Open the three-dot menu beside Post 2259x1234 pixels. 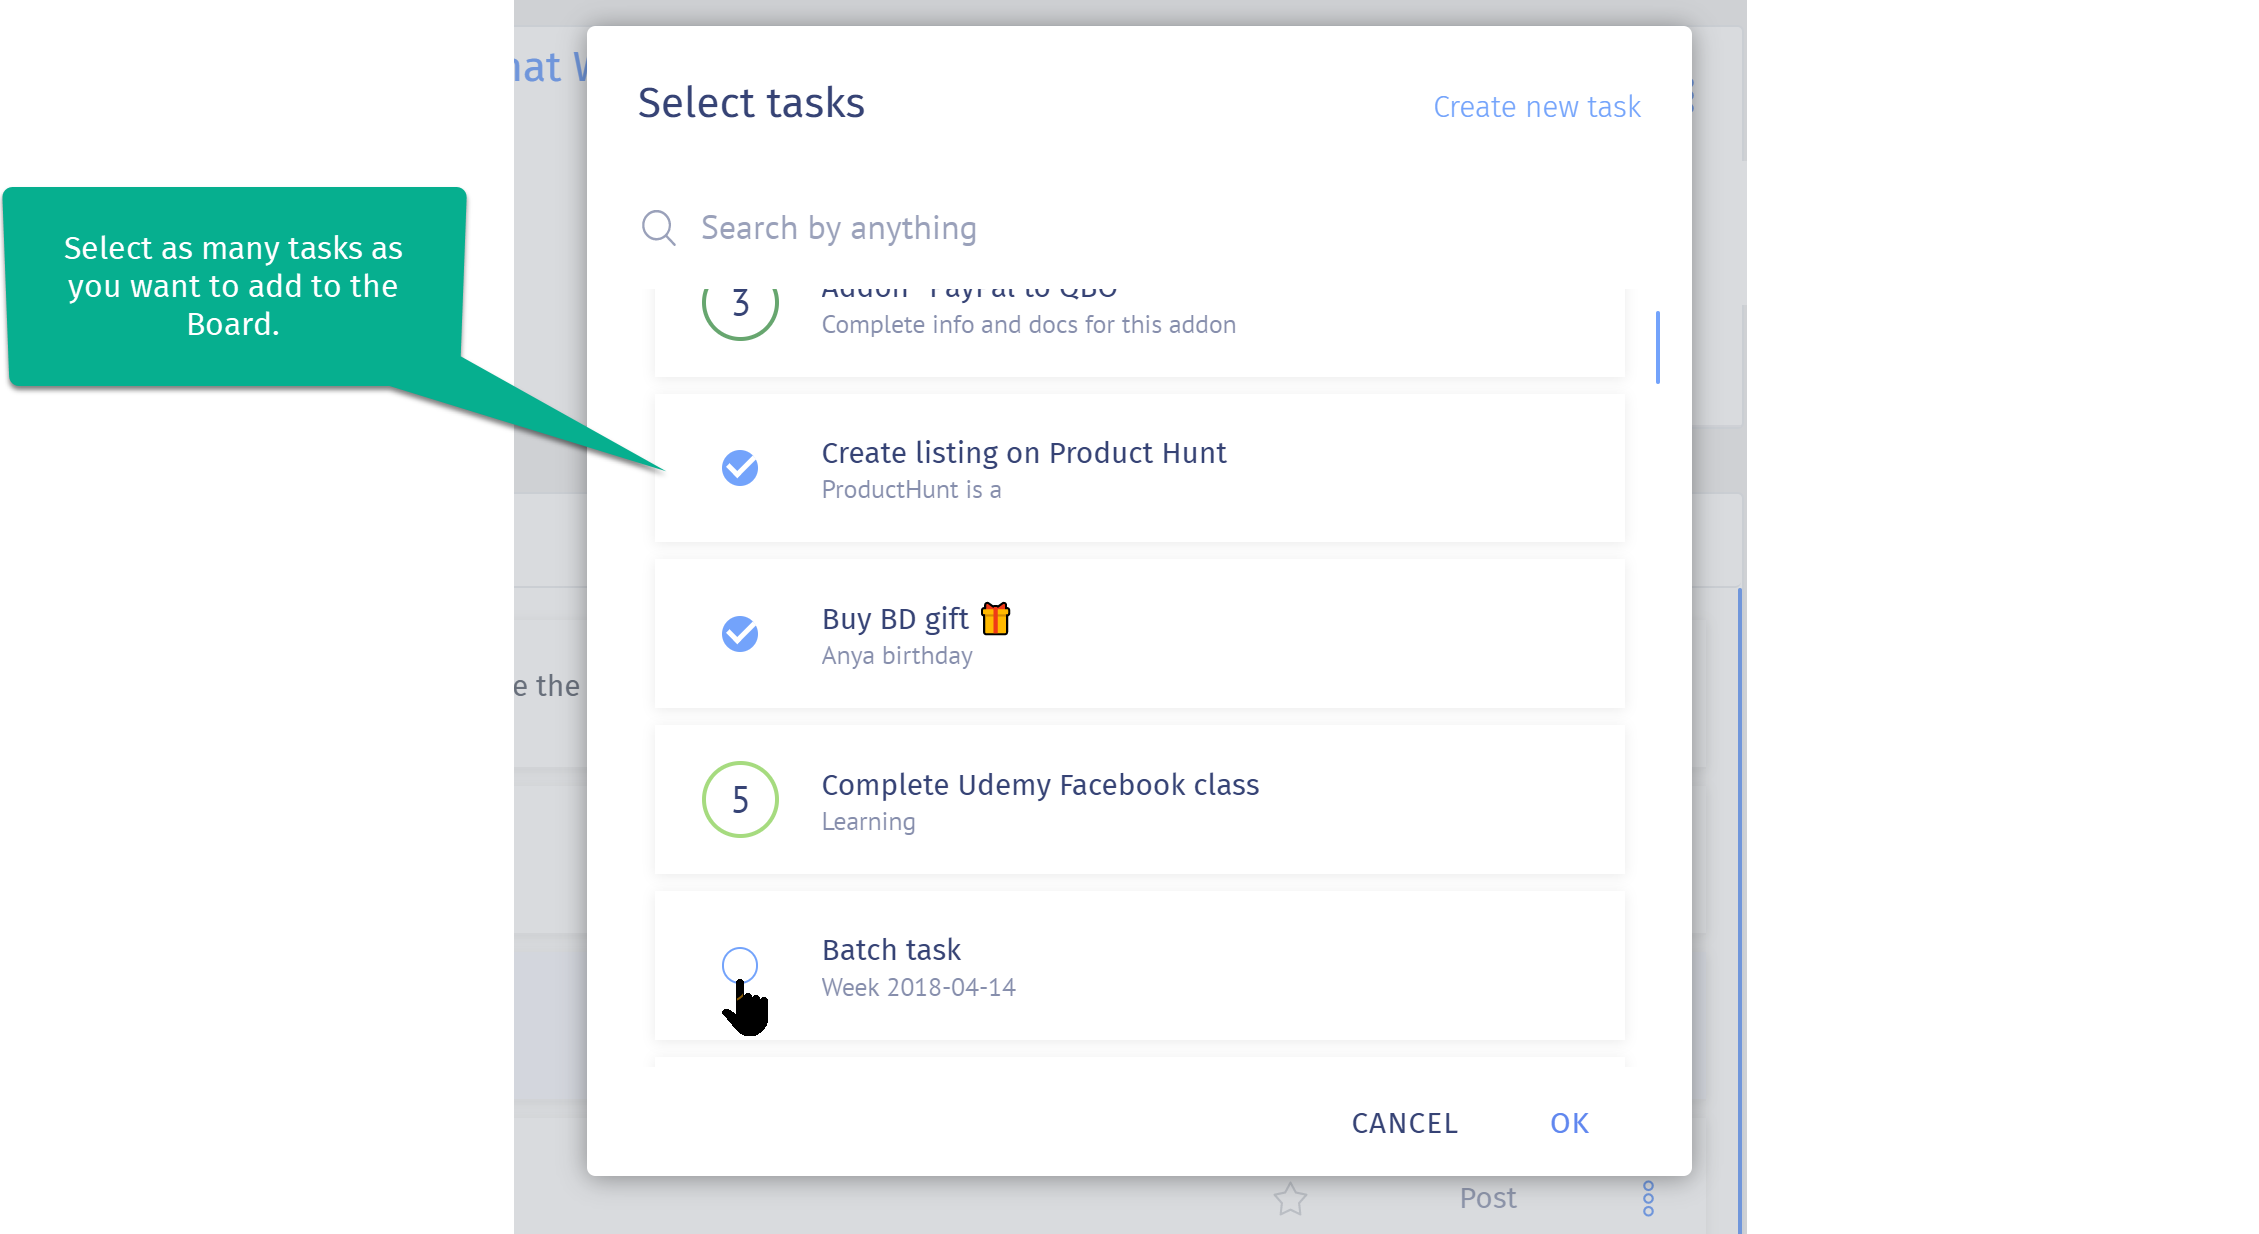point(1648,1198)
